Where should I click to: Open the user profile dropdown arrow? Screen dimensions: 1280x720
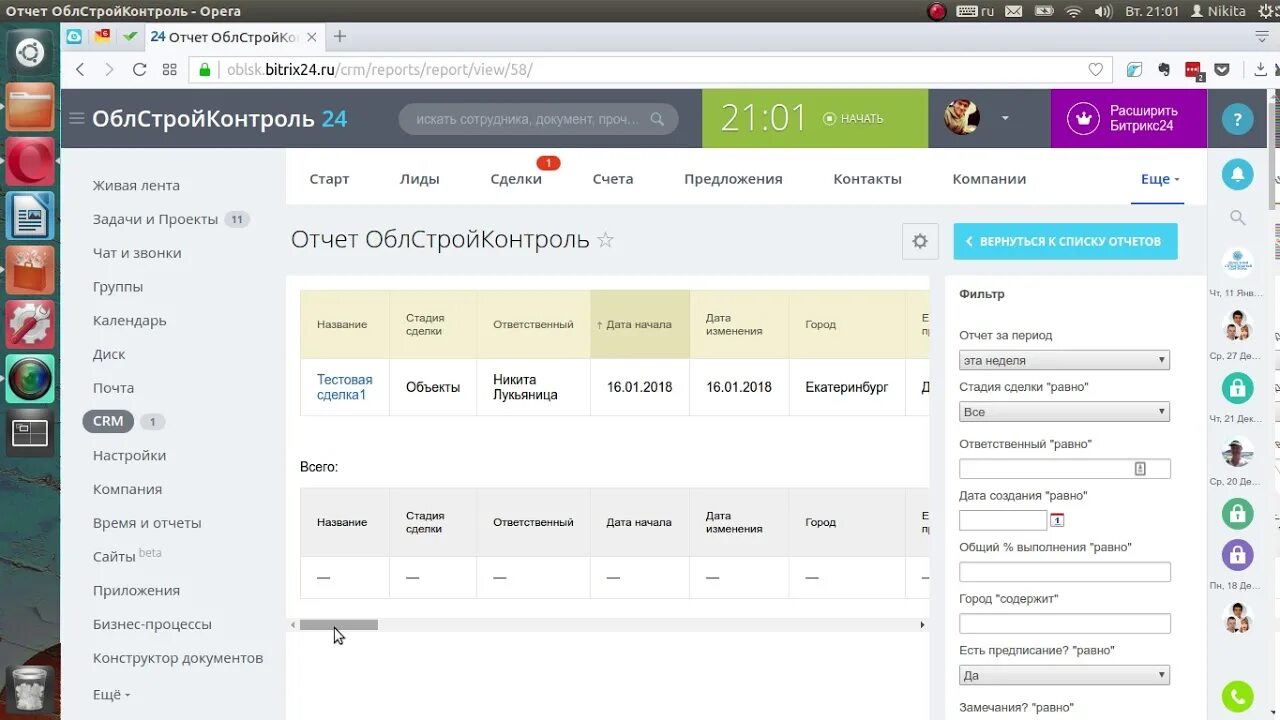1005,119
